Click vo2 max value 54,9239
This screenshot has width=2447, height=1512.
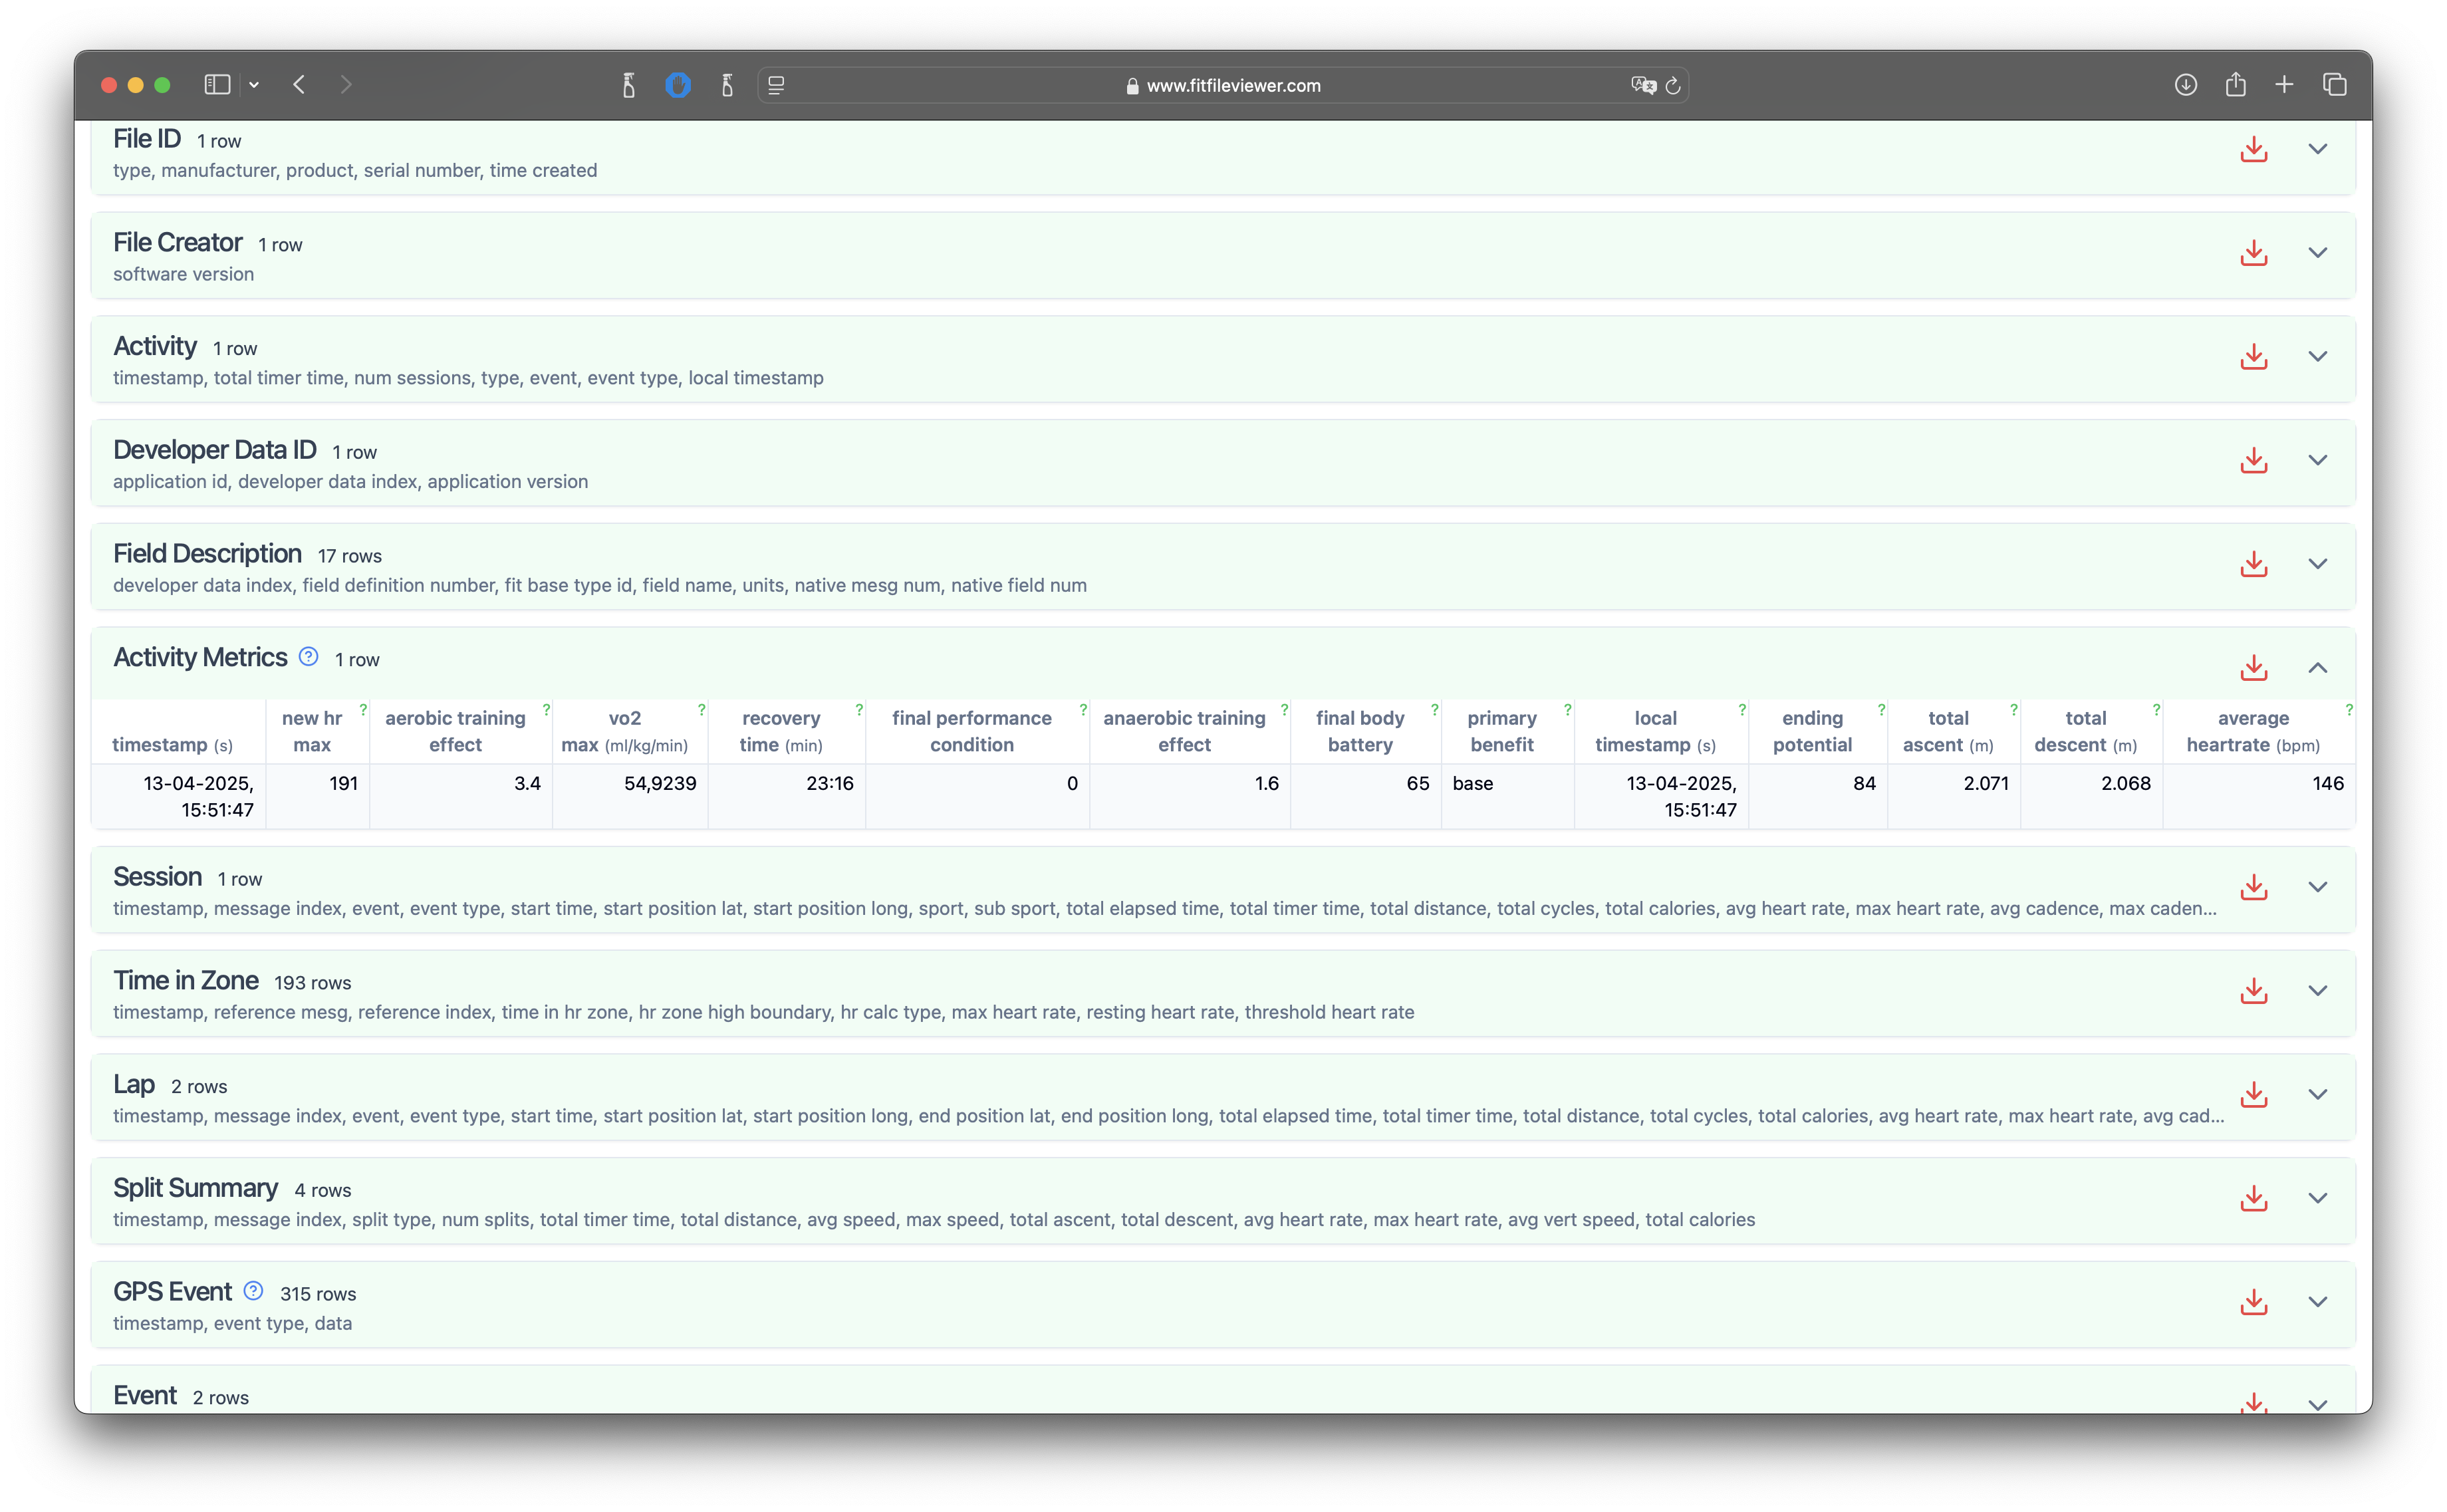[660, 783]
